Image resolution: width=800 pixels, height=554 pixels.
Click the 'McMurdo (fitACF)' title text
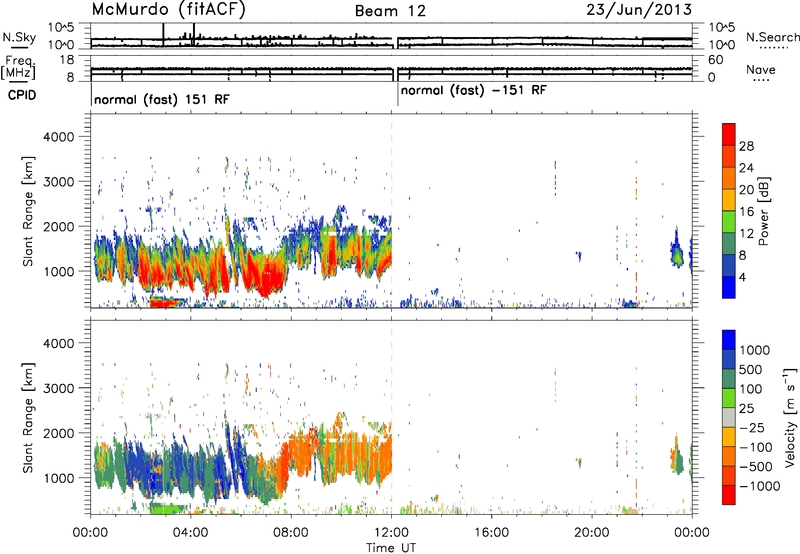168,10
